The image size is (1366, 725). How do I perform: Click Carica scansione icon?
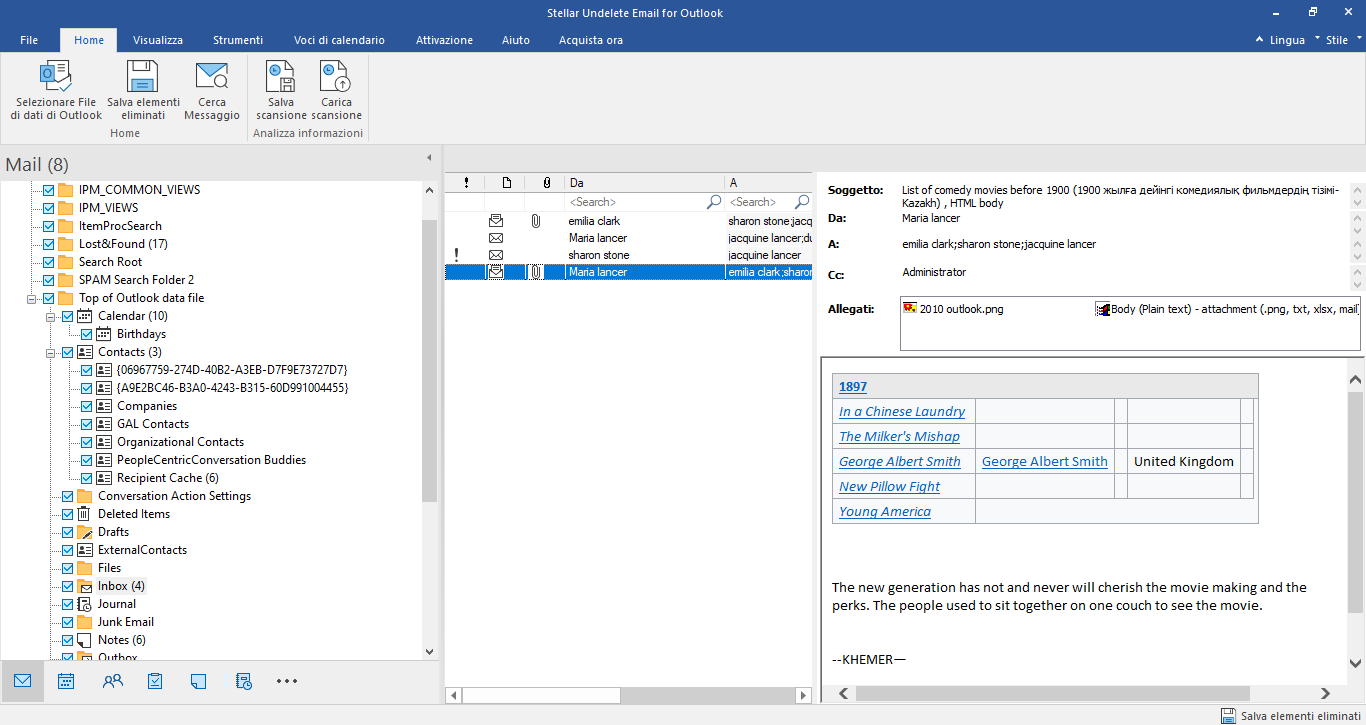[x=336, y=77]
